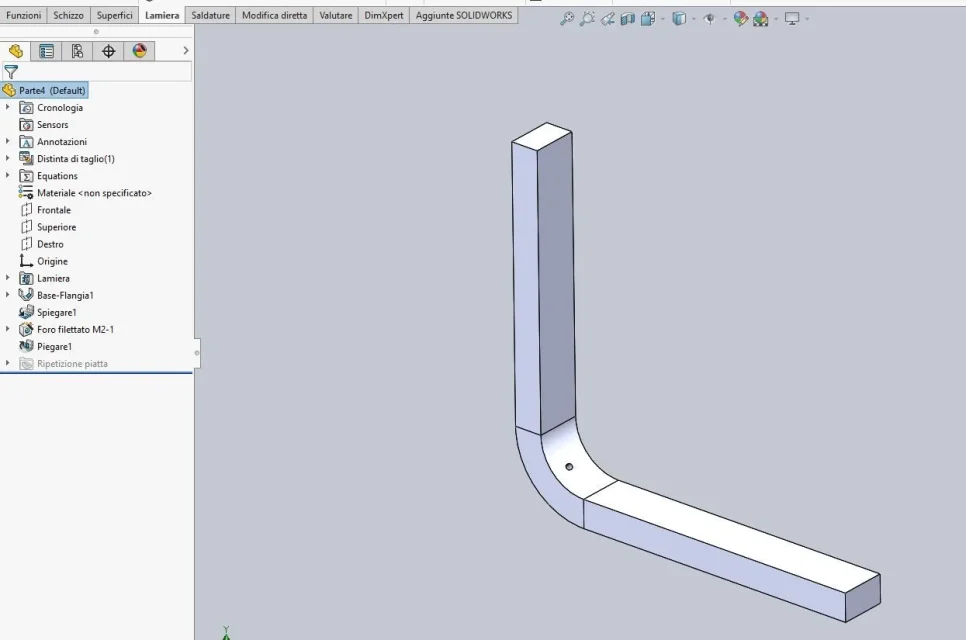Image resolution: width=966 pixels, height=640 pixels.
Task: Open the Edit Appearance color ball icon
Action: (741, 18)
